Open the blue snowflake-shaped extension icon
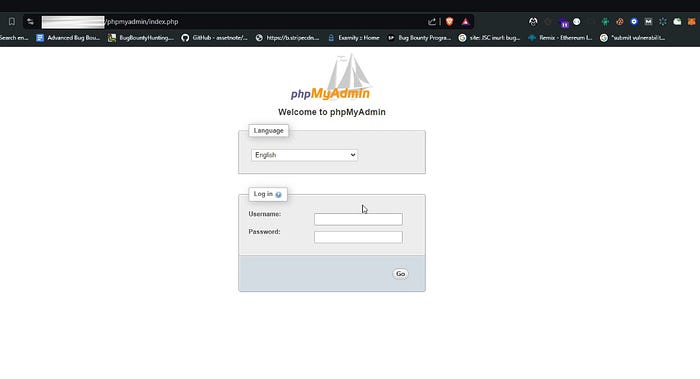 tap(662, 21)
